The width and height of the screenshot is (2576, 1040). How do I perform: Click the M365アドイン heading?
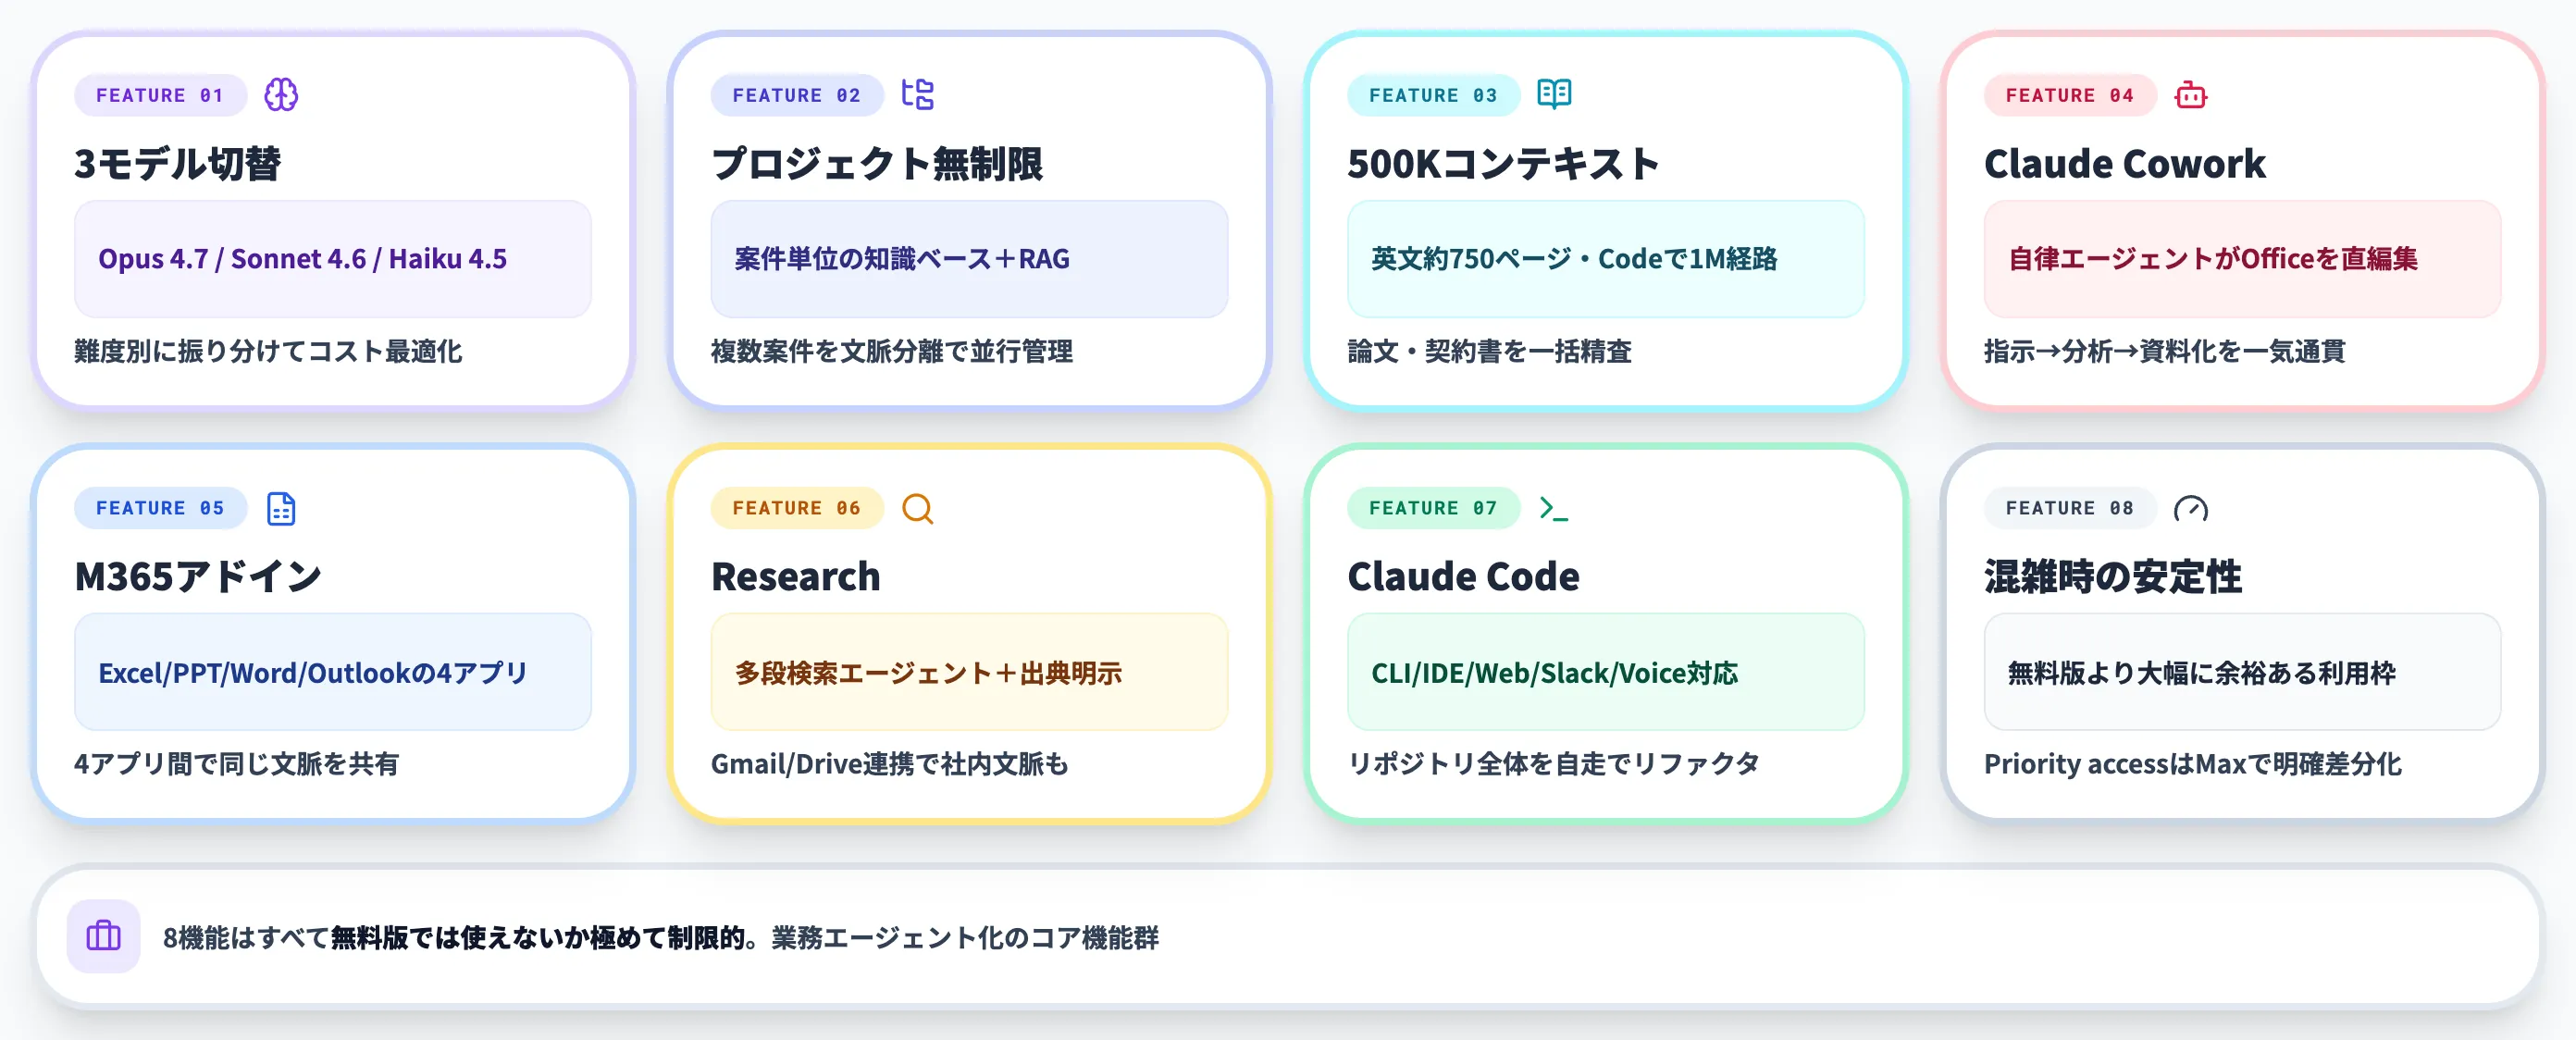point(198,576)
